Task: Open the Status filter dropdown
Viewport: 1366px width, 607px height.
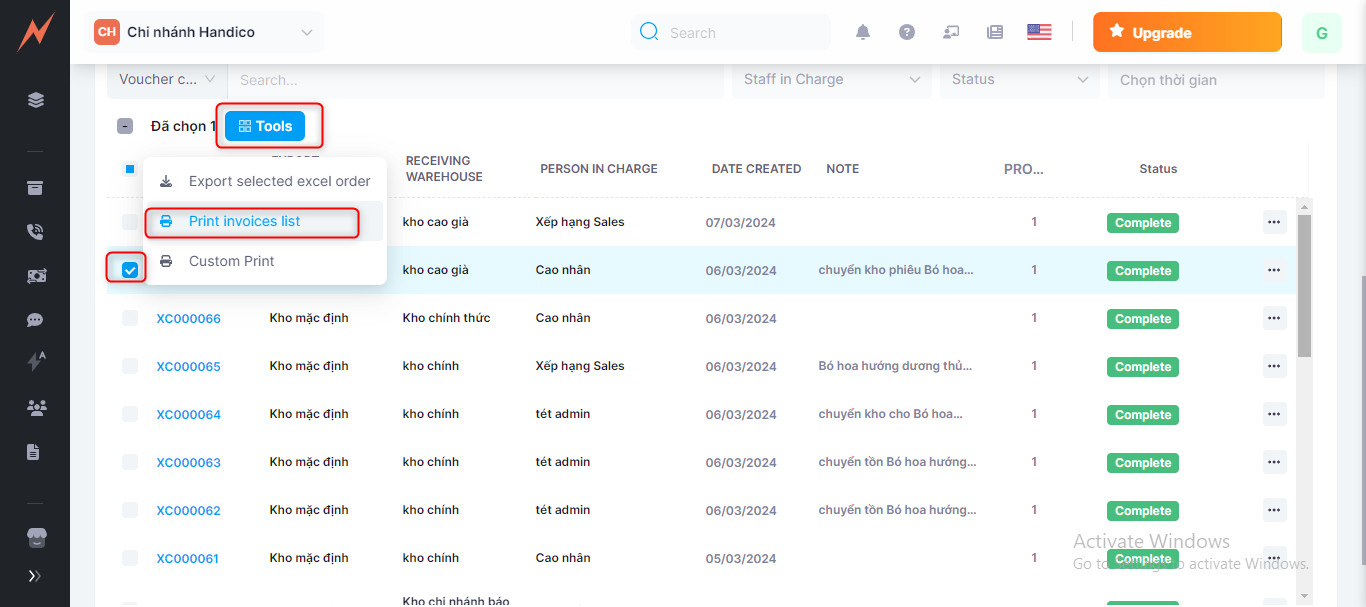Action: 1019,80
